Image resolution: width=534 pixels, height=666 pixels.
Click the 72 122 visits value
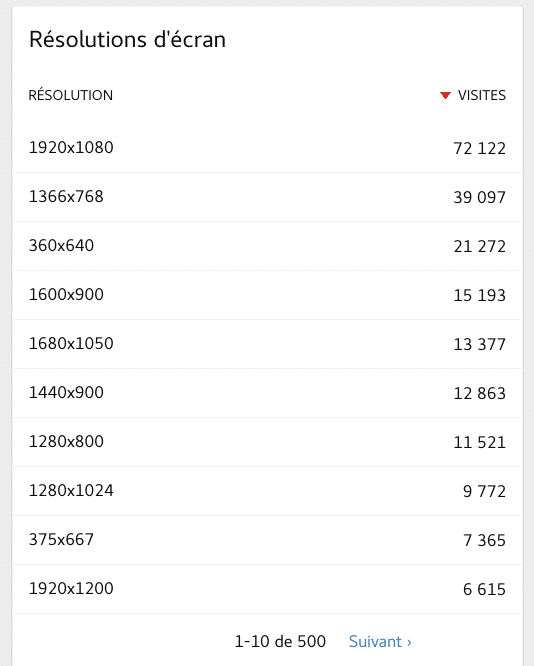(480, 148)
